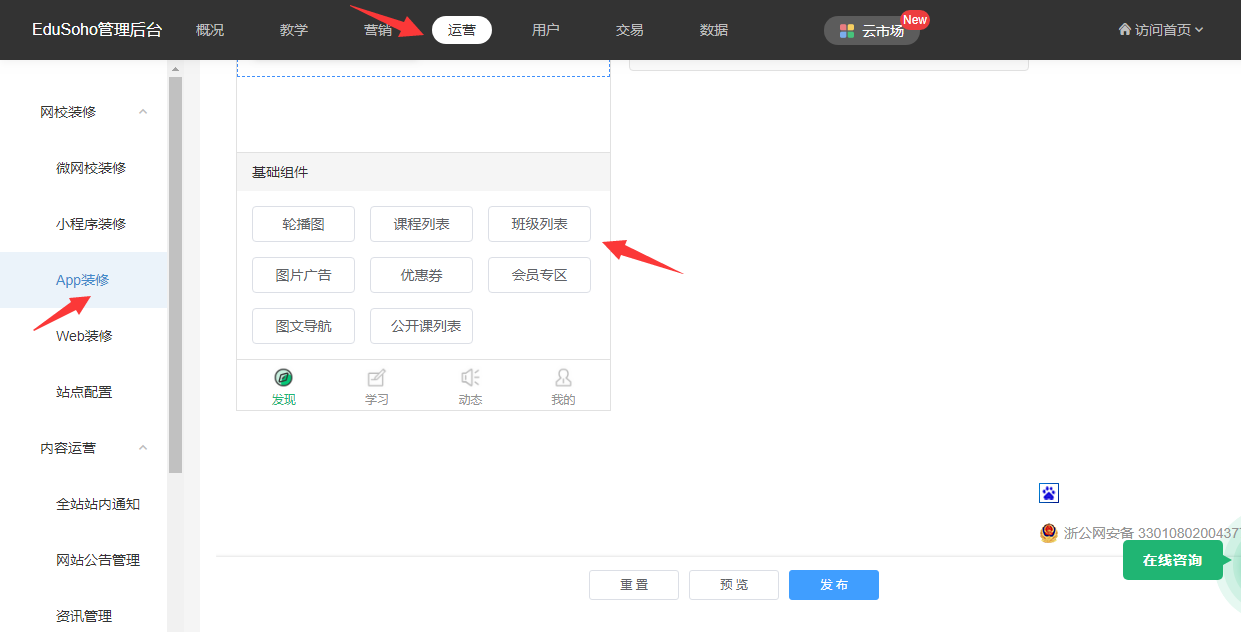The image size is (1241, 632).
Task: Open the 访问首页 dropdown arrow
Action: [x=1199, y=30]
